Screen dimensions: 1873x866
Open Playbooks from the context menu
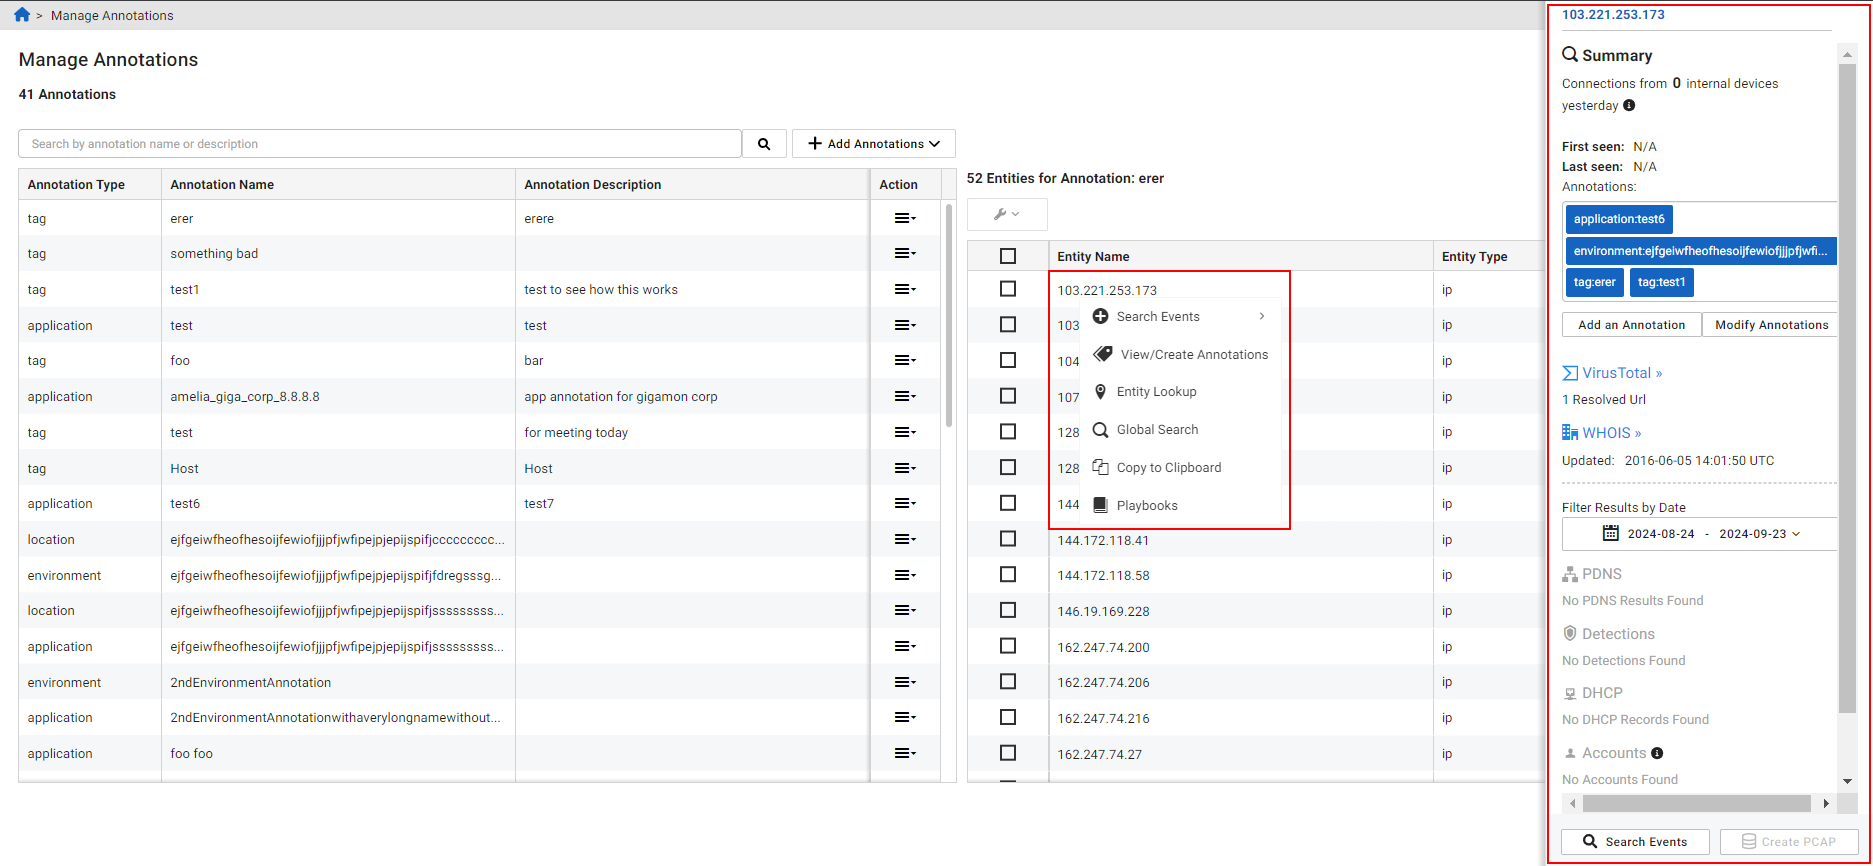click(1180, 506)
